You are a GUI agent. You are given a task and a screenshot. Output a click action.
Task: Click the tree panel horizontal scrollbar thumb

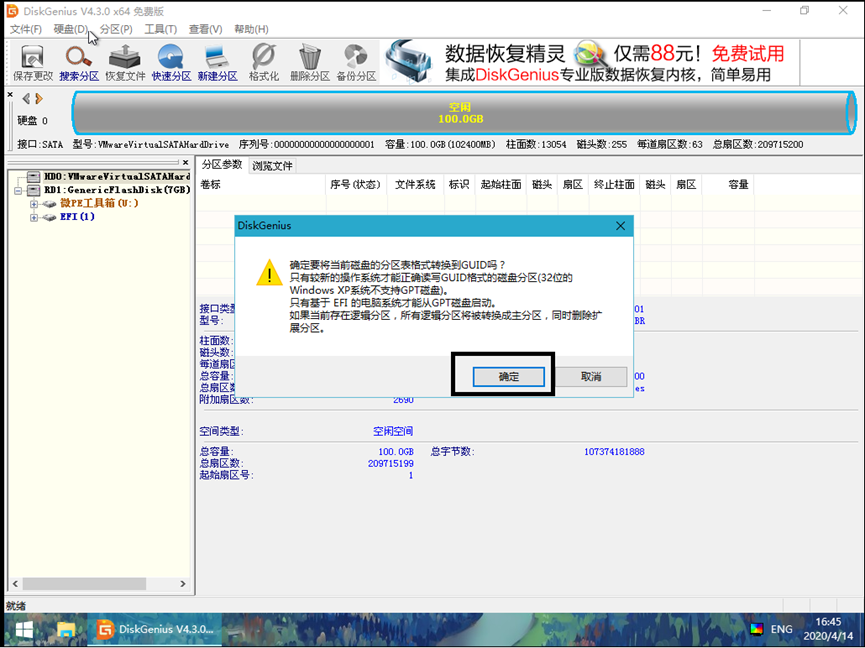(84, 583)
